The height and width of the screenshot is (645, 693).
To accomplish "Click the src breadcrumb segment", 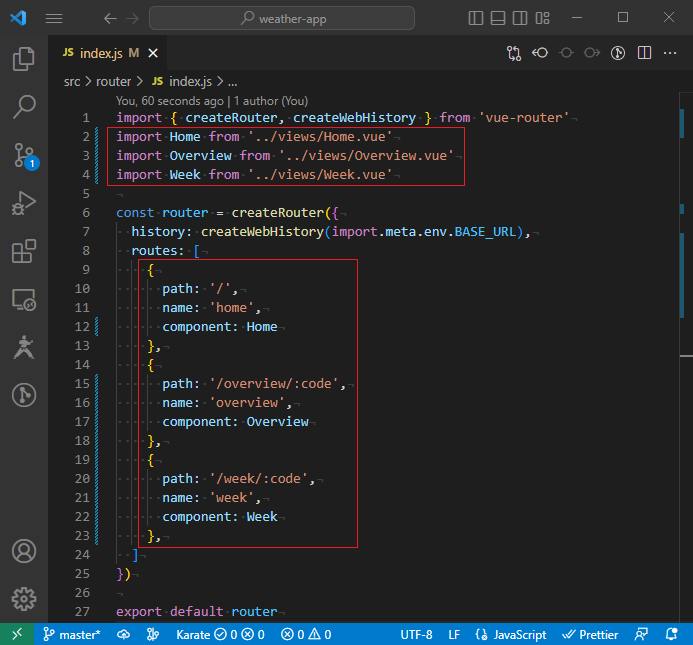I will tap(72, 82).
